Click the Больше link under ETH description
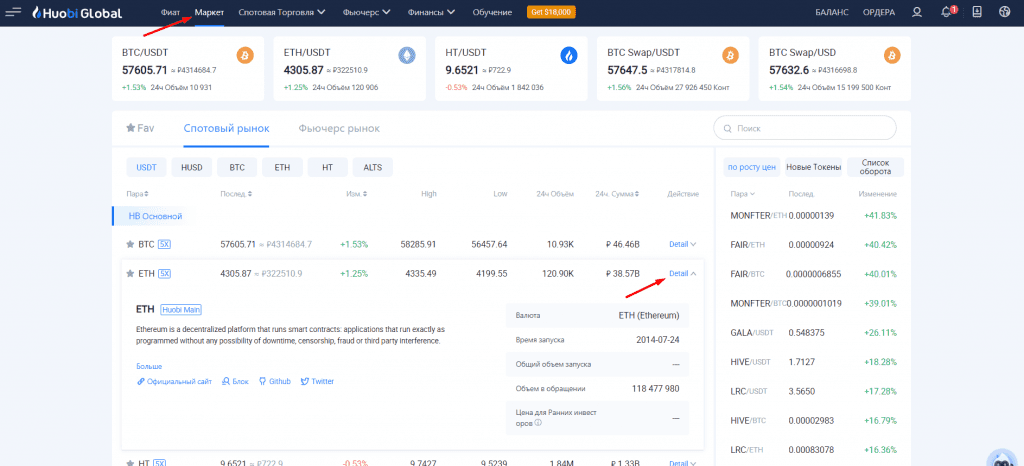Screen dimensions: 1024x466 click(x=149, y=366)
